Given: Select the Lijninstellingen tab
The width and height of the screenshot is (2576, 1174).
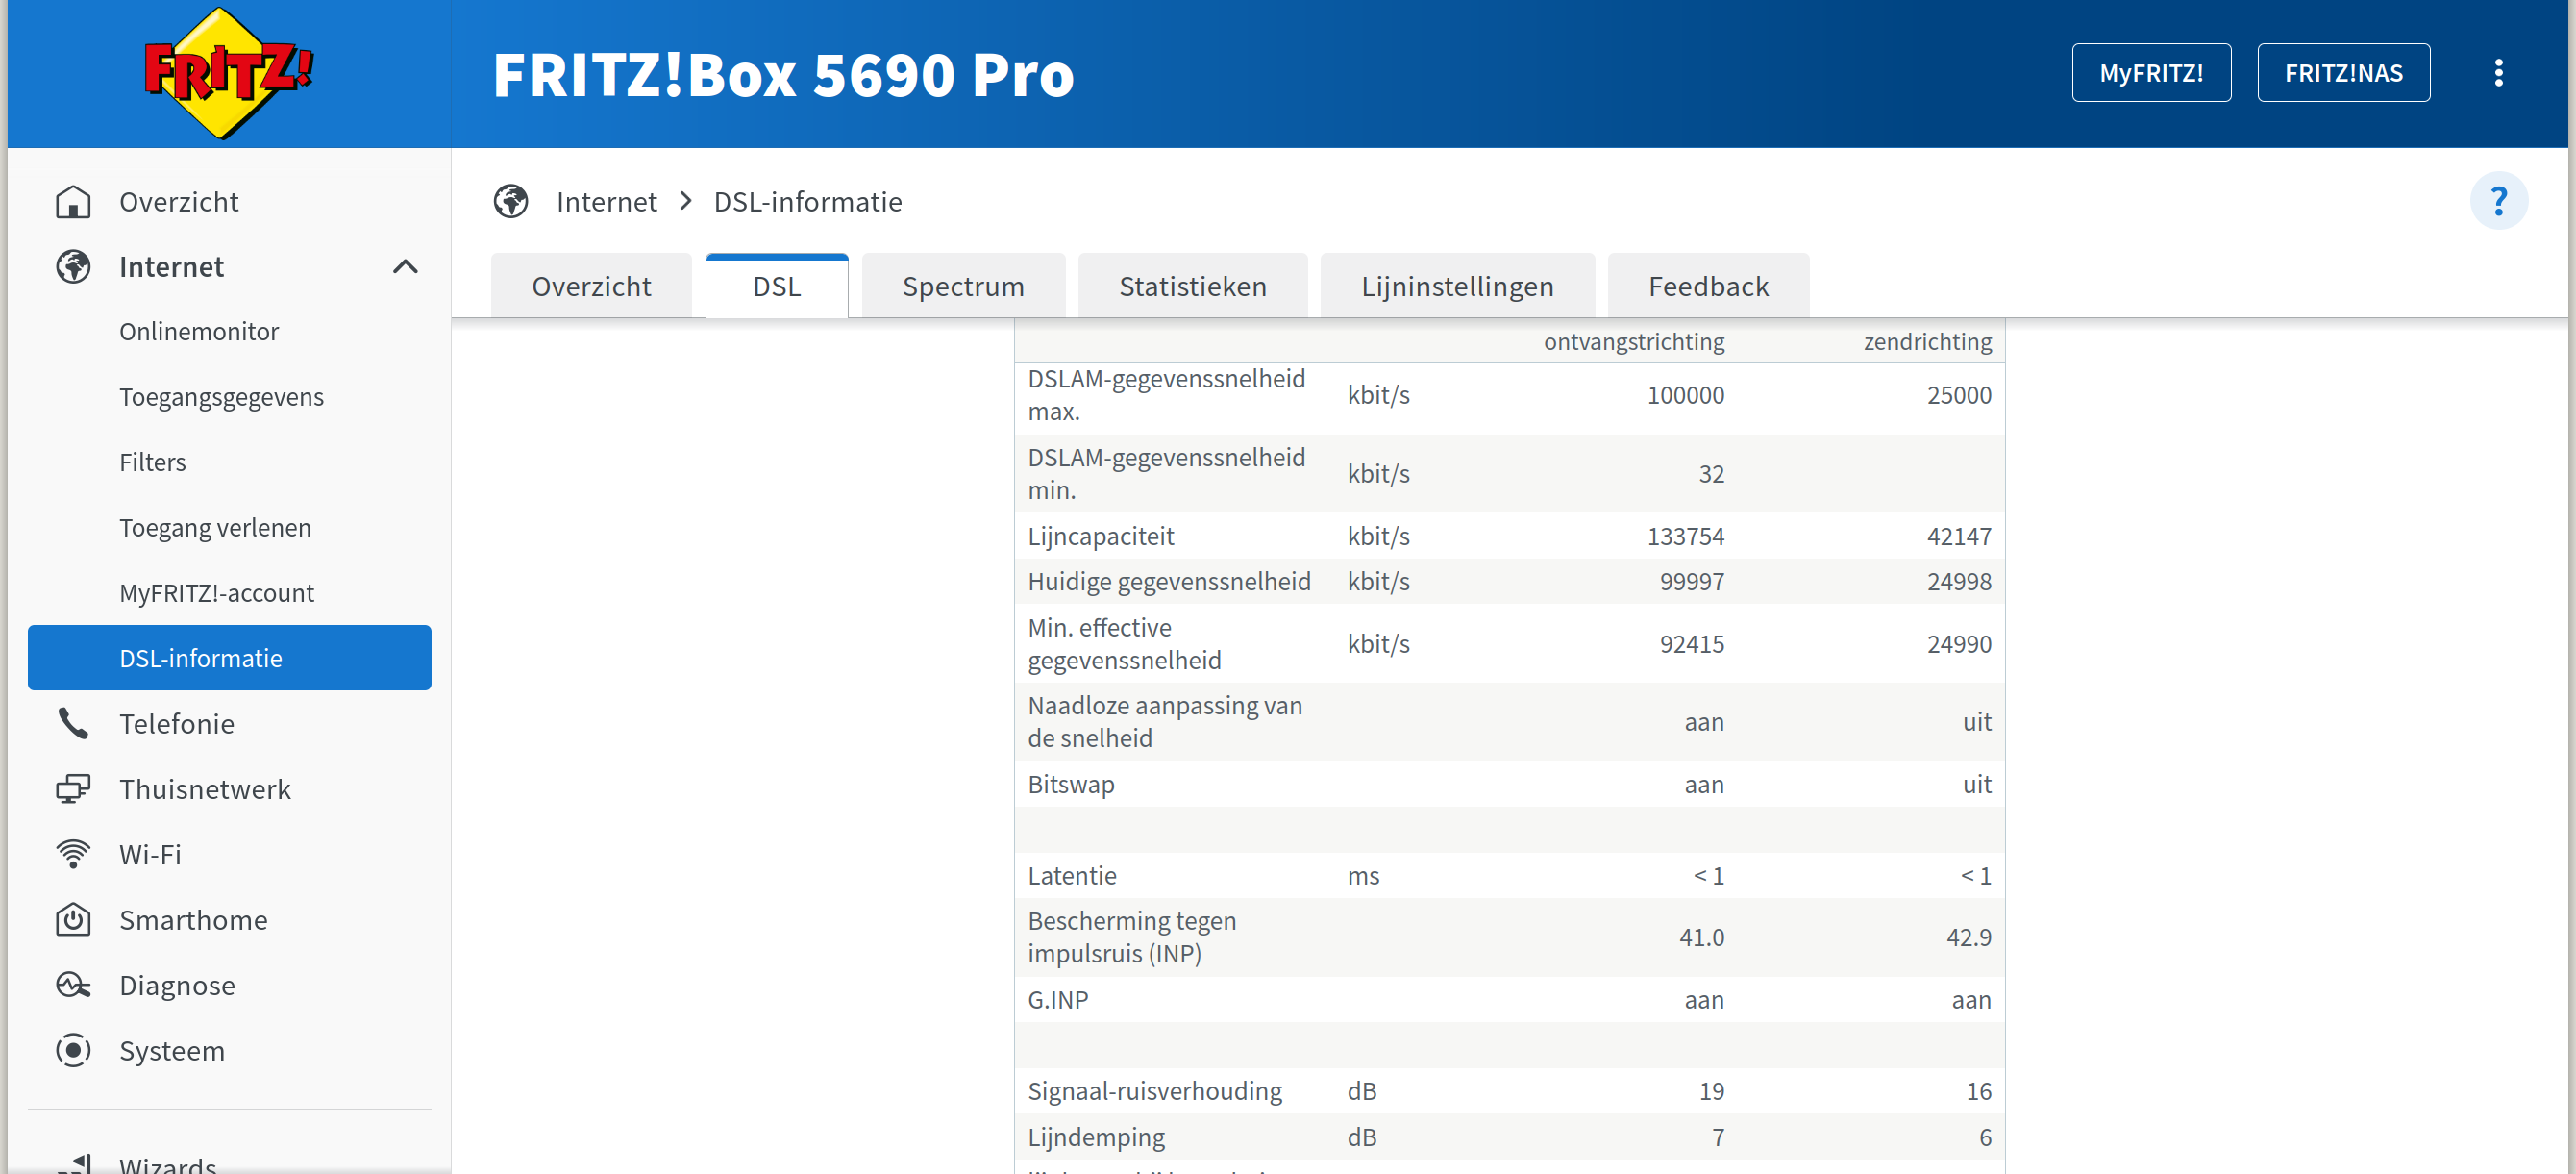Looking at the screenshot, I should pyautogui.click(x=1456, y=287).
